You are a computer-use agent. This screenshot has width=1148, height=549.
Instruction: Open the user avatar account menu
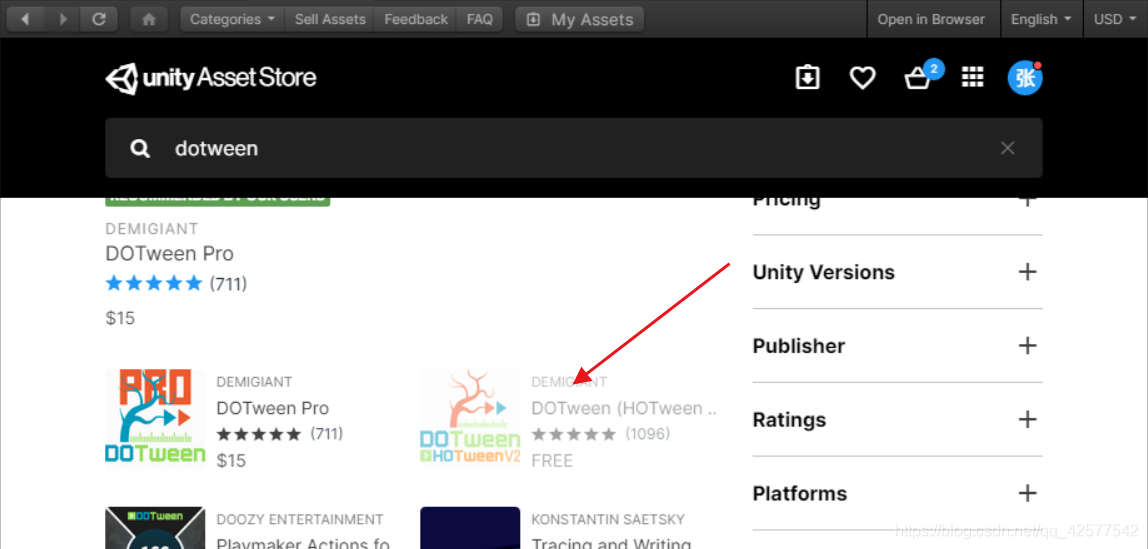point(1024,78)
